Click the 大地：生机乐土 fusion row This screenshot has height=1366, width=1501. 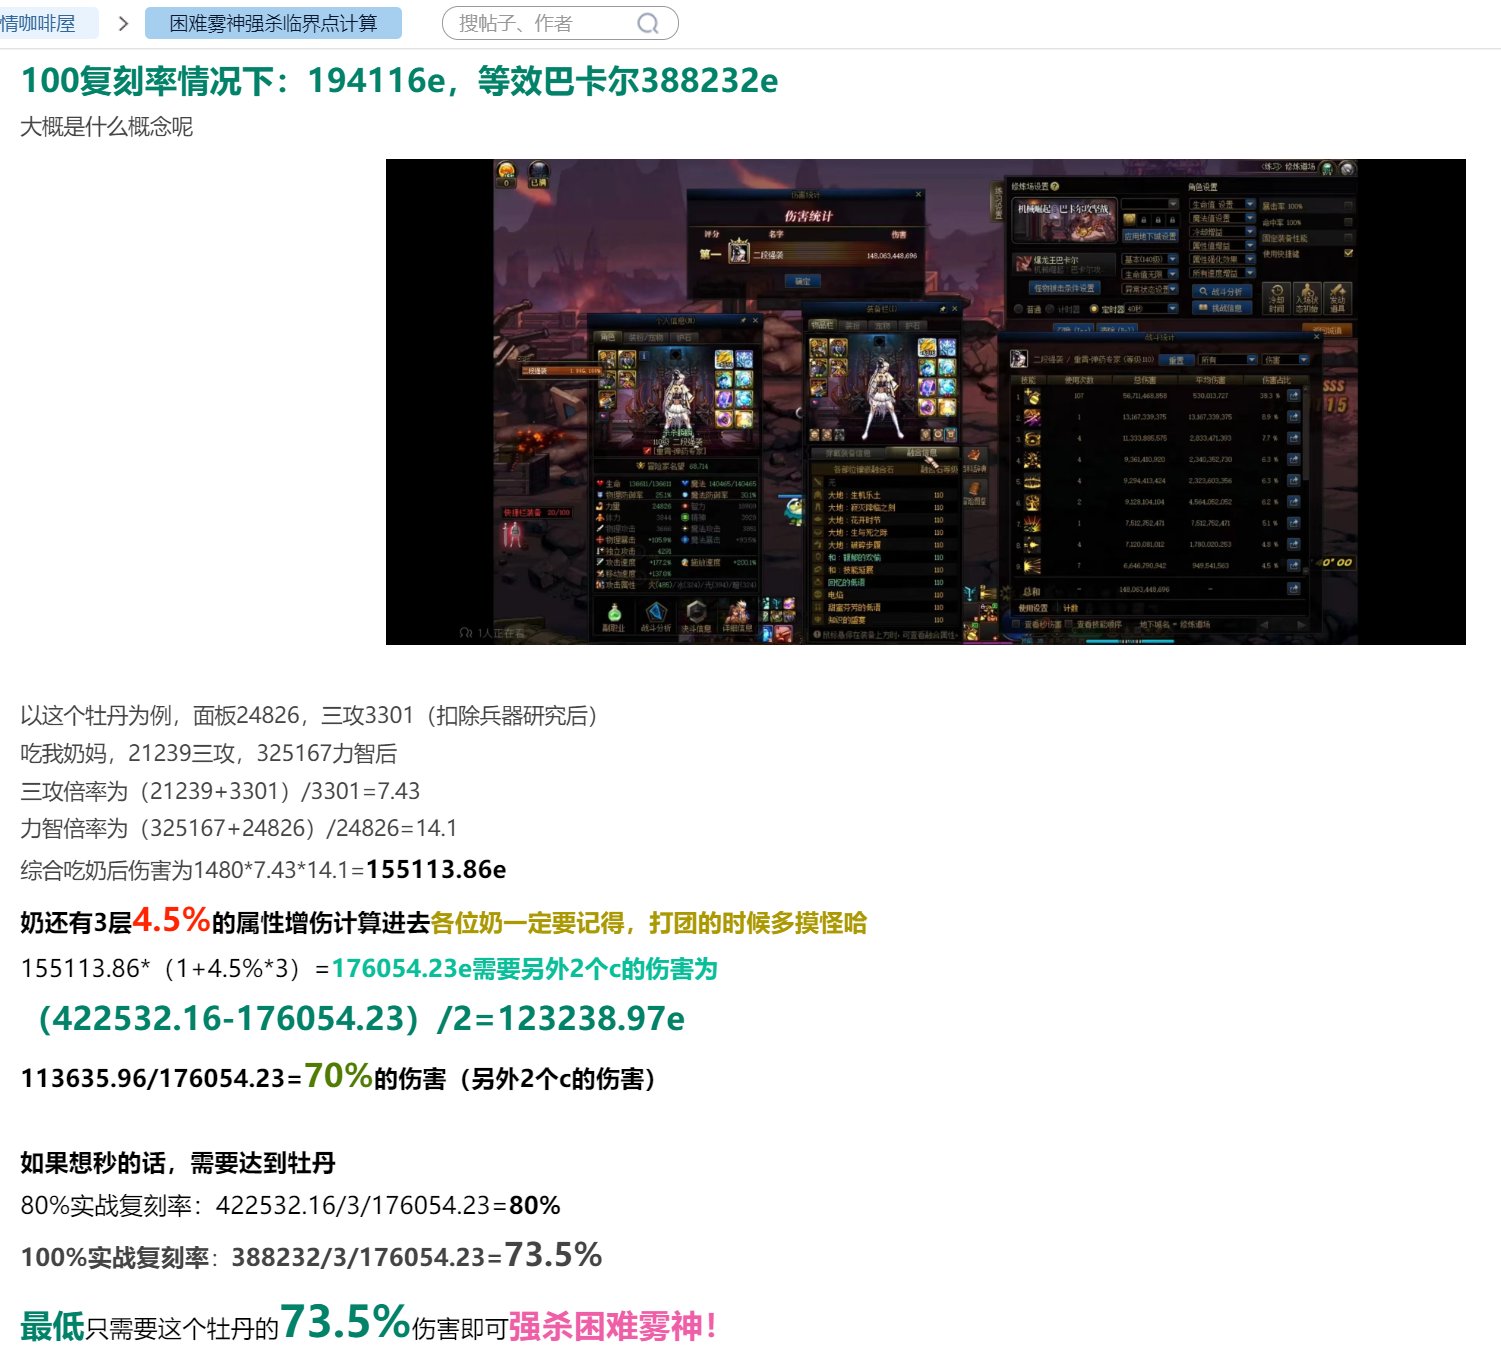coord(884,495)
